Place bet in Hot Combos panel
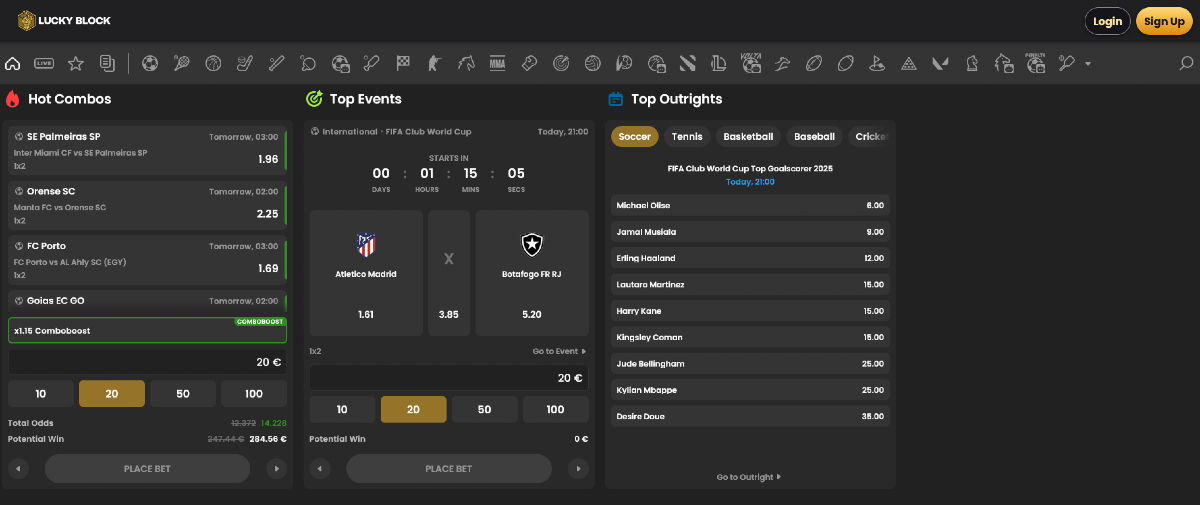The width and height of the screenshot is (1200, 505). (147, 468)
